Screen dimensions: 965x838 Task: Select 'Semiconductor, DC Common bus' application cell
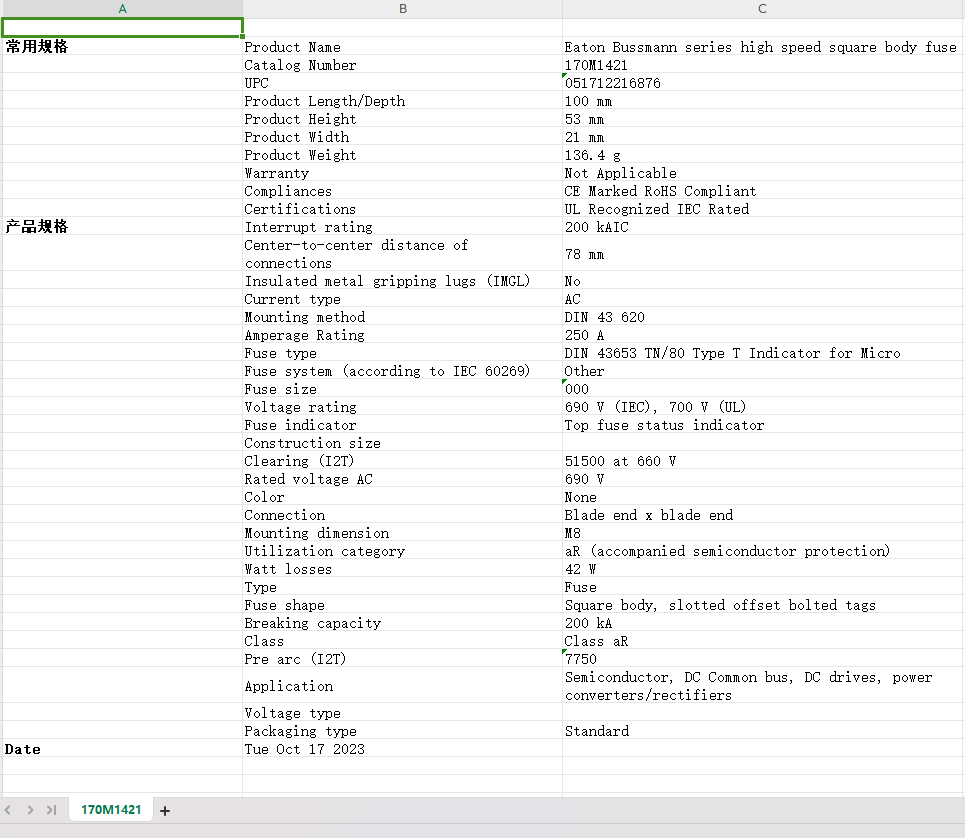click(763, 686)
